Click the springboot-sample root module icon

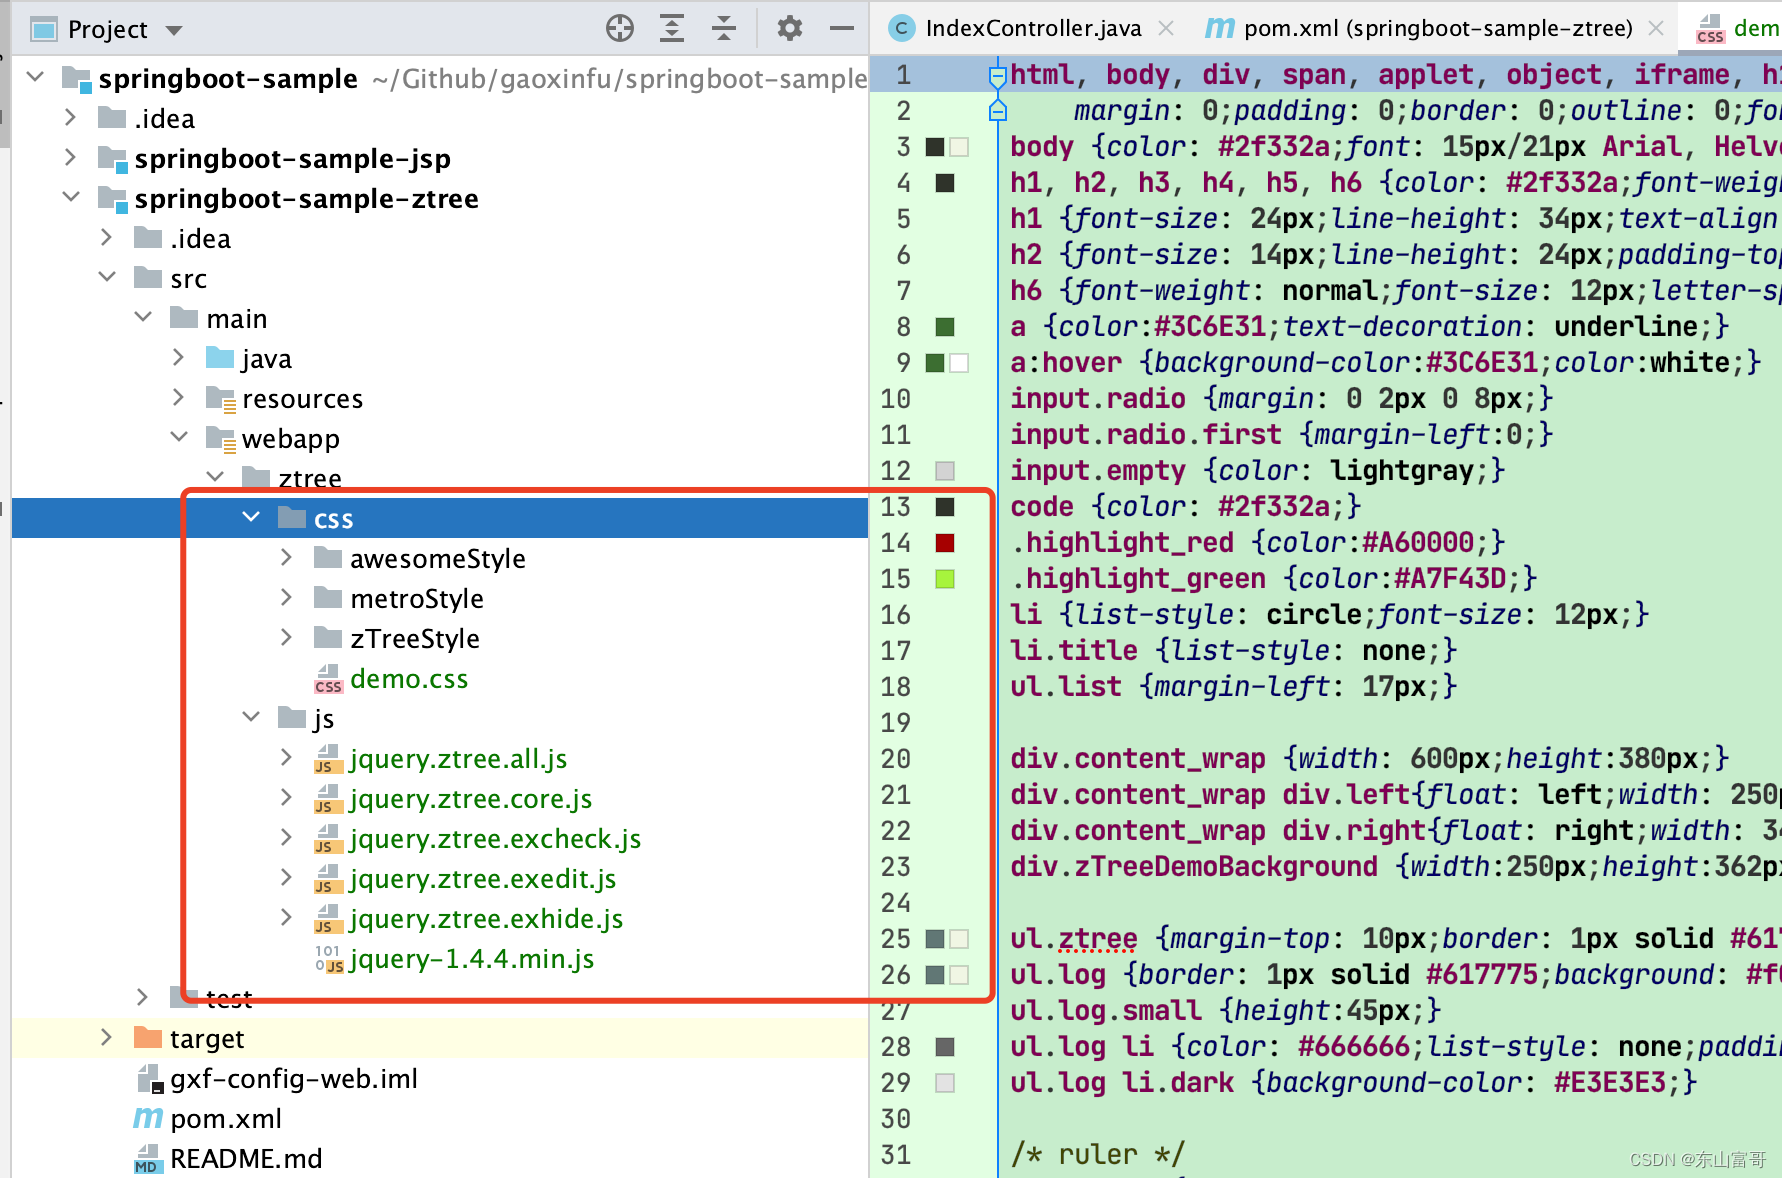(x=77, y=79)
